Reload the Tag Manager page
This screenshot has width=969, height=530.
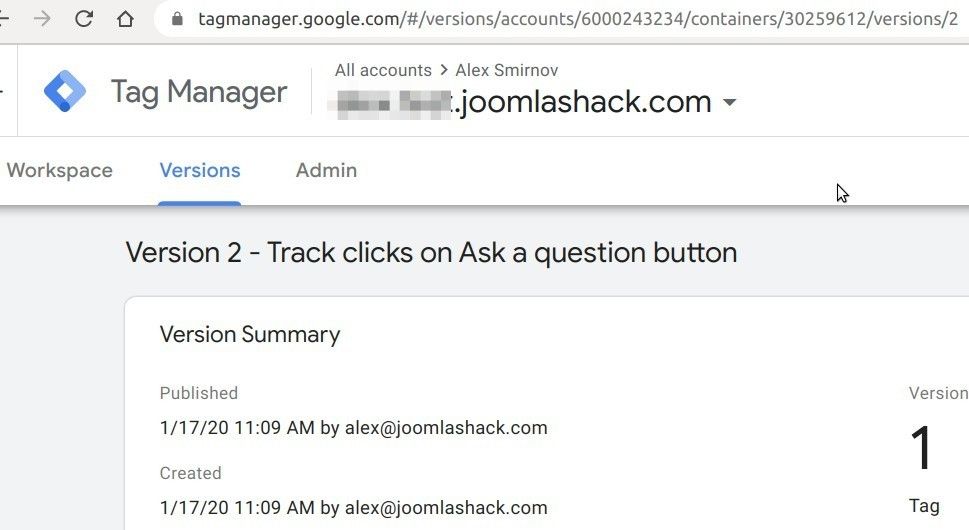coord(84,19)
